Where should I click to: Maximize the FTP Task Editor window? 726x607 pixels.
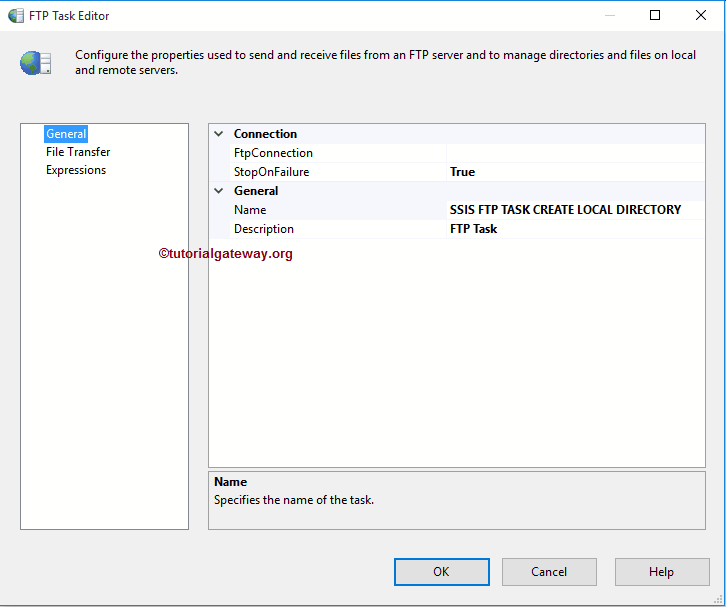655,15
